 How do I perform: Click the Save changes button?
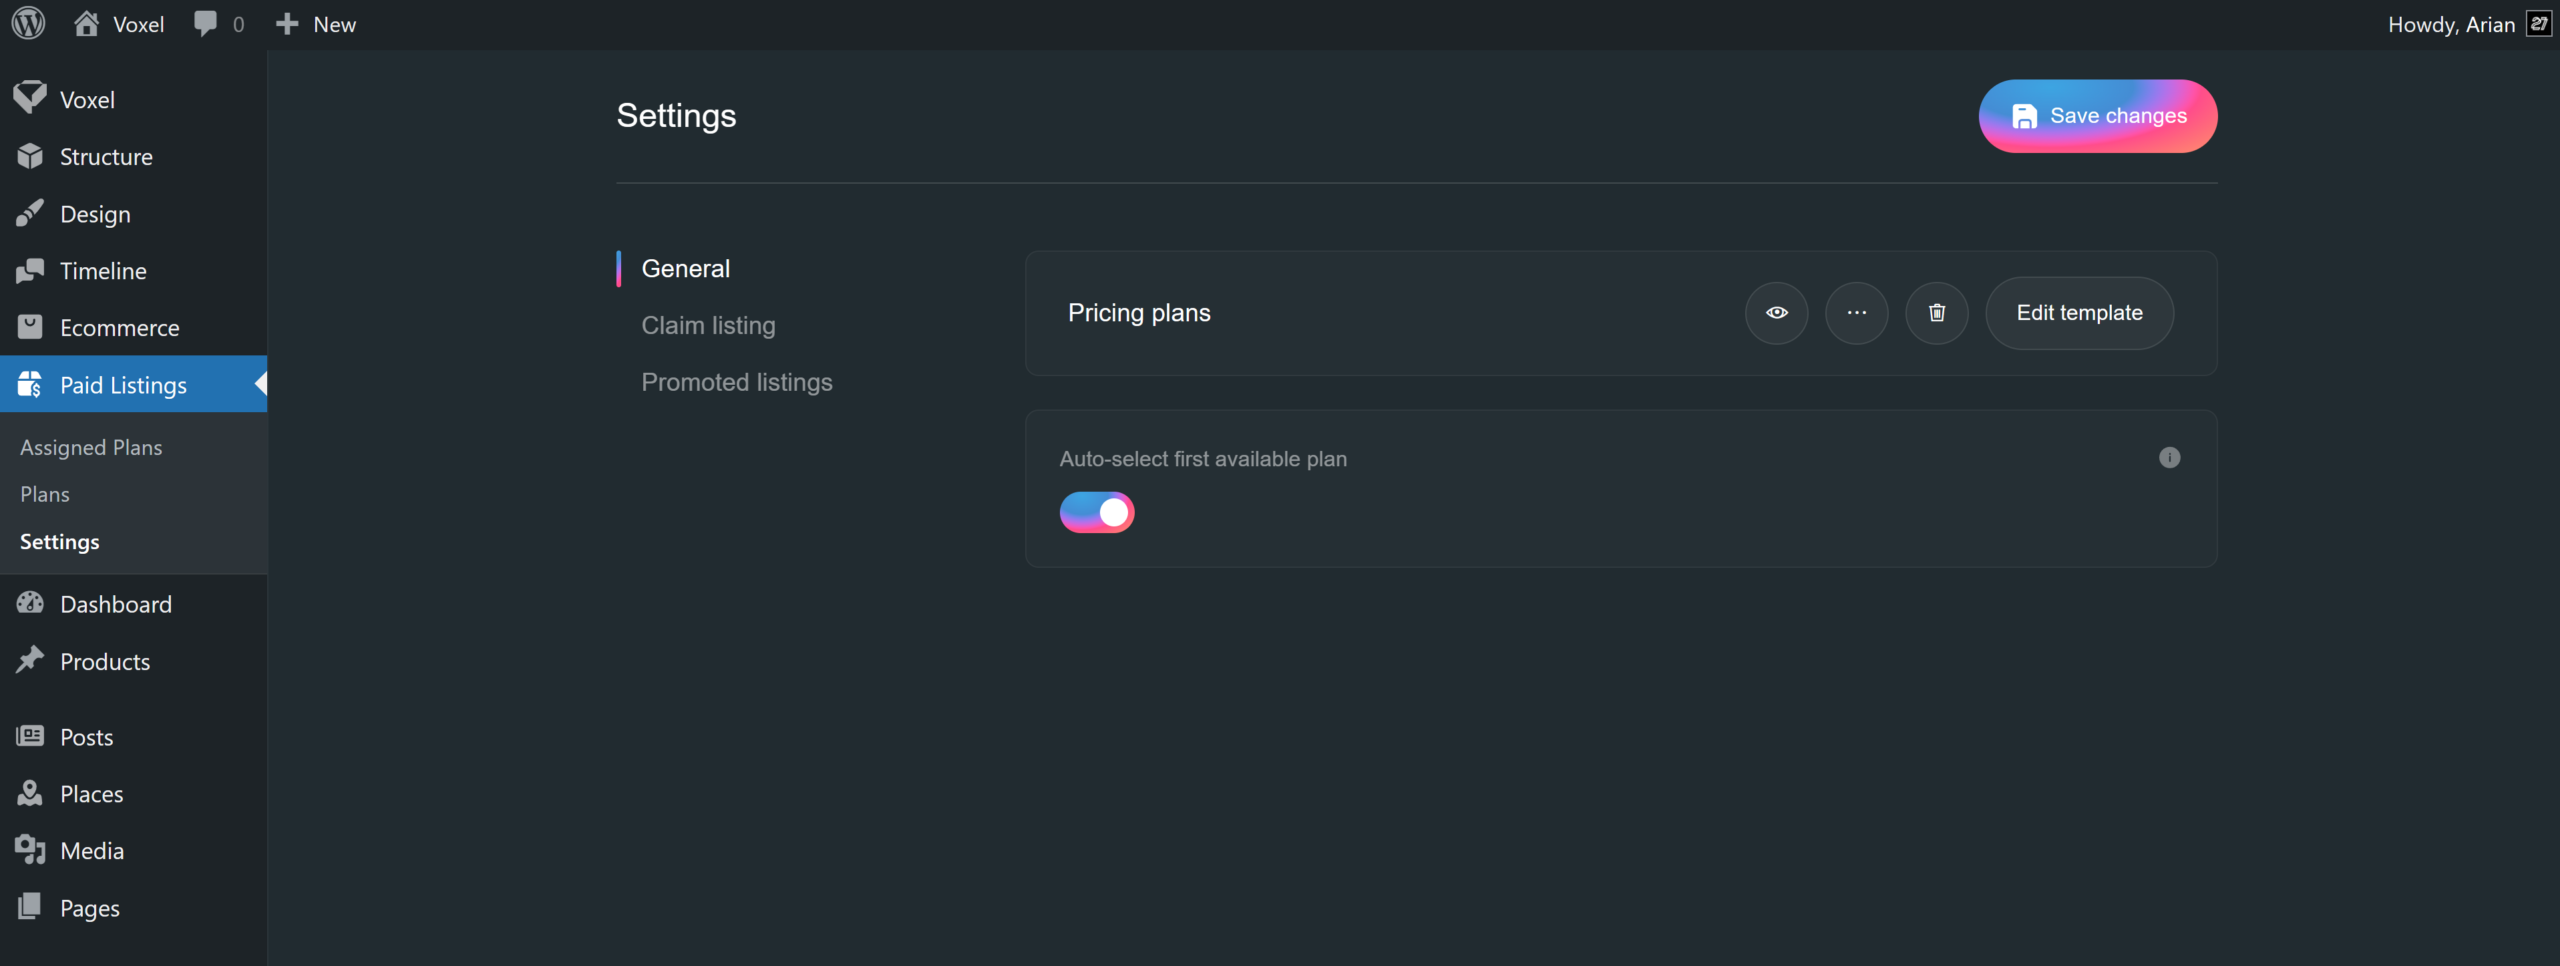tap(2097, 116)
